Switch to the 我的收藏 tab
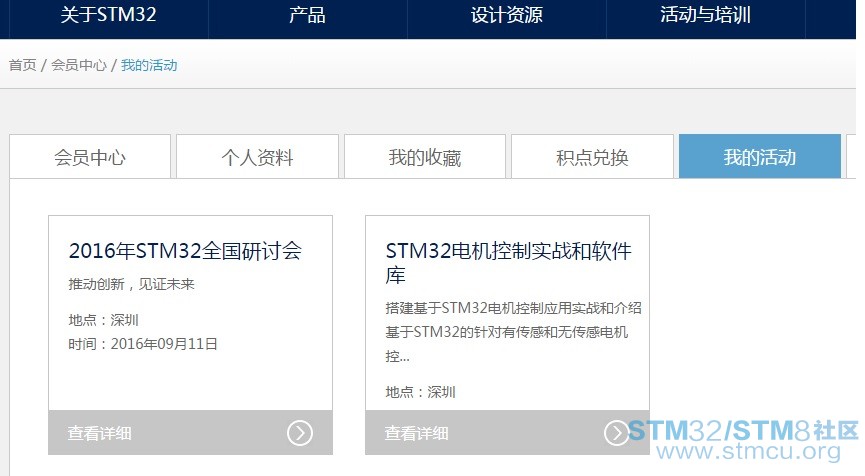This screenshot has height=476, width=865. (x=425, y=157)
